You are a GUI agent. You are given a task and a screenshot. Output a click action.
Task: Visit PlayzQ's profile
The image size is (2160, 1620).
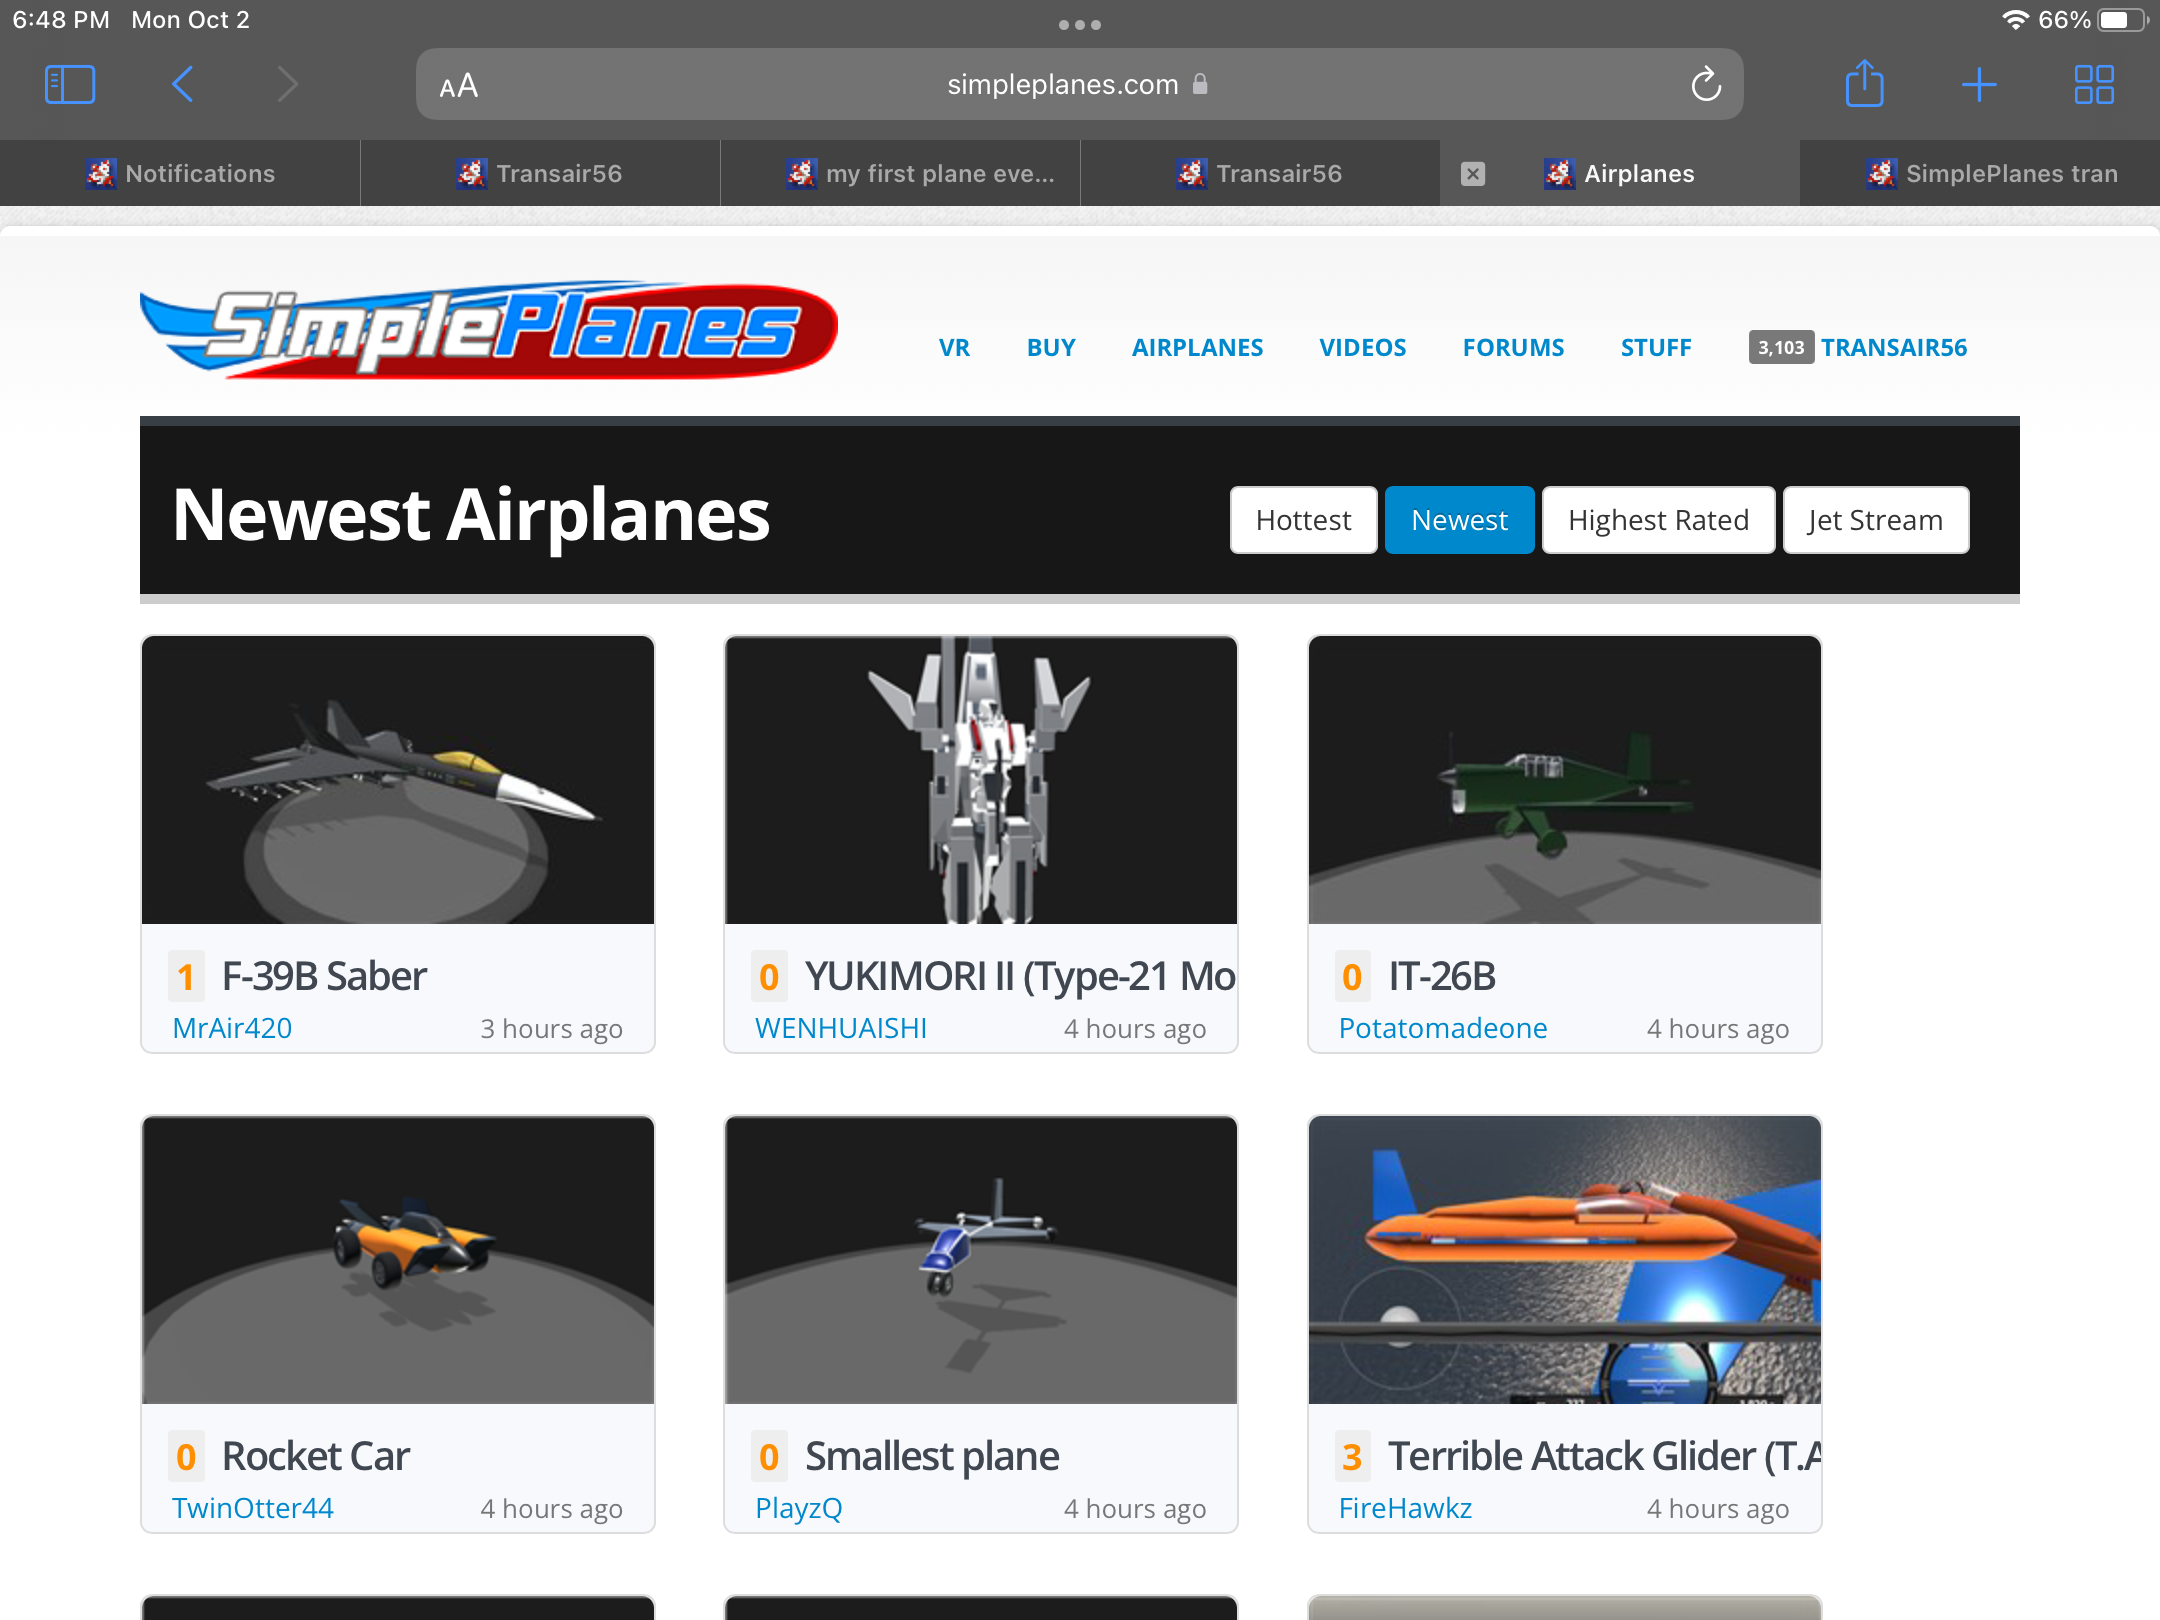click(799, 1508)
